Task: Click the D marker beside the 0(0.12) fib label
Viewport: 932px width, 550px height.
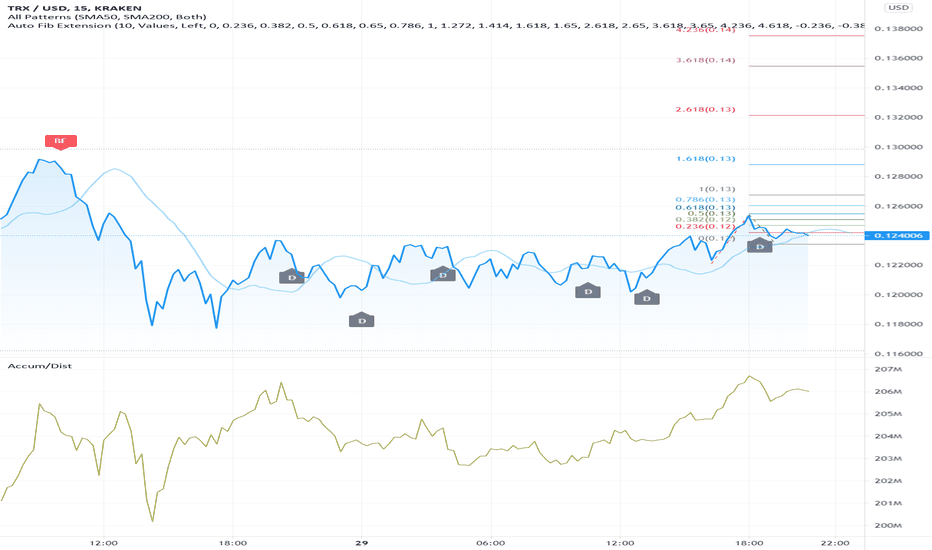Action: click(x=760, y=246)
